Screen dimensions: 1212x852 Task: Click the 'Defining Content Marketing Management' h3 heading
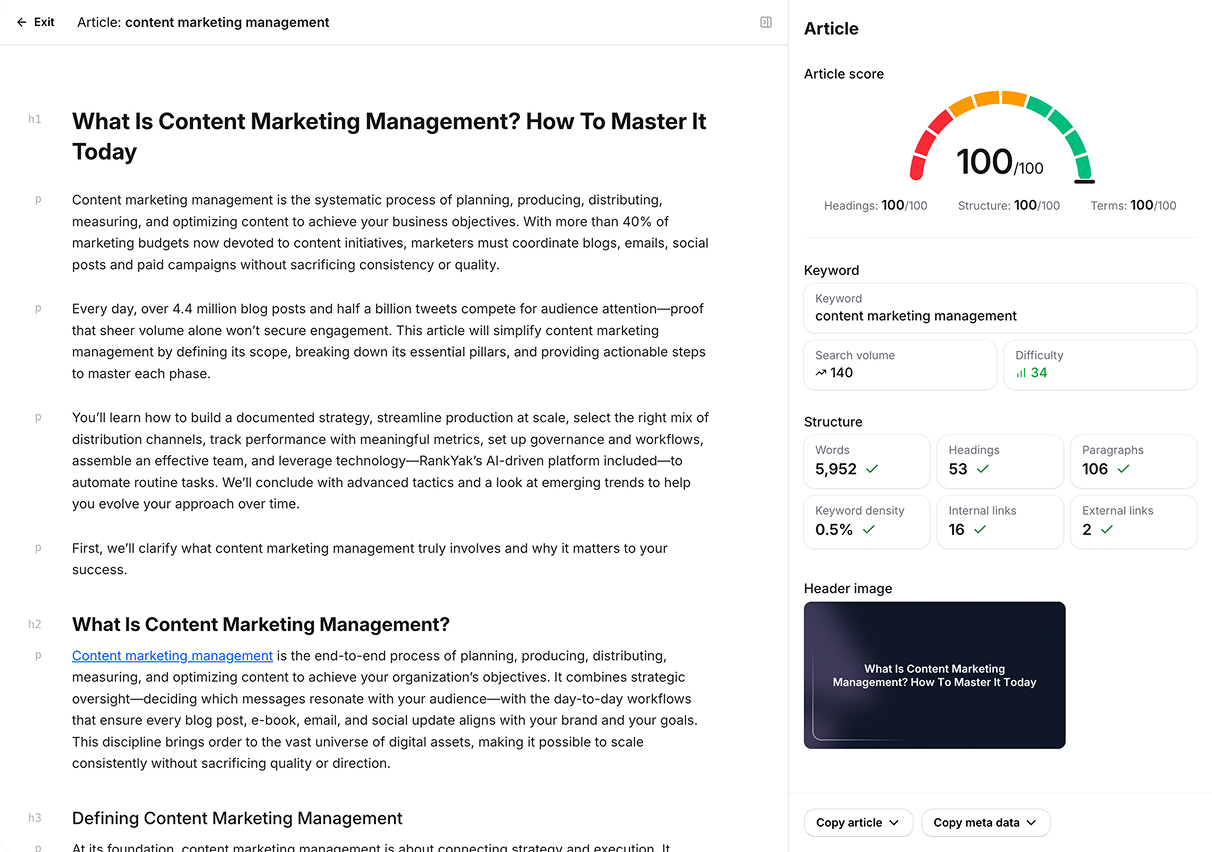(237, 818)
